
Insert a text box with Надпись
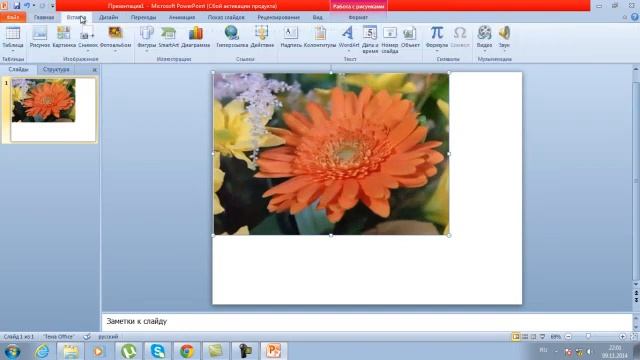(291, 37)
